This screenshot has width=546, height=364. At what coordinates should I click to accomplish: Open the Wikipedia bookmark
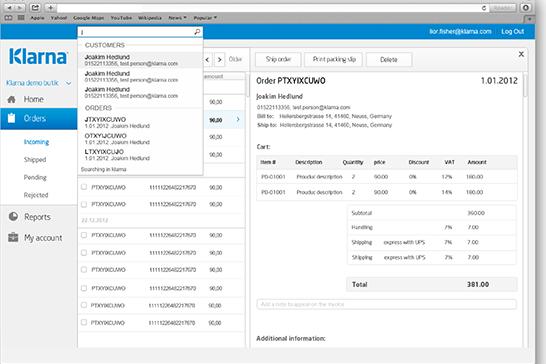point(150,18)
